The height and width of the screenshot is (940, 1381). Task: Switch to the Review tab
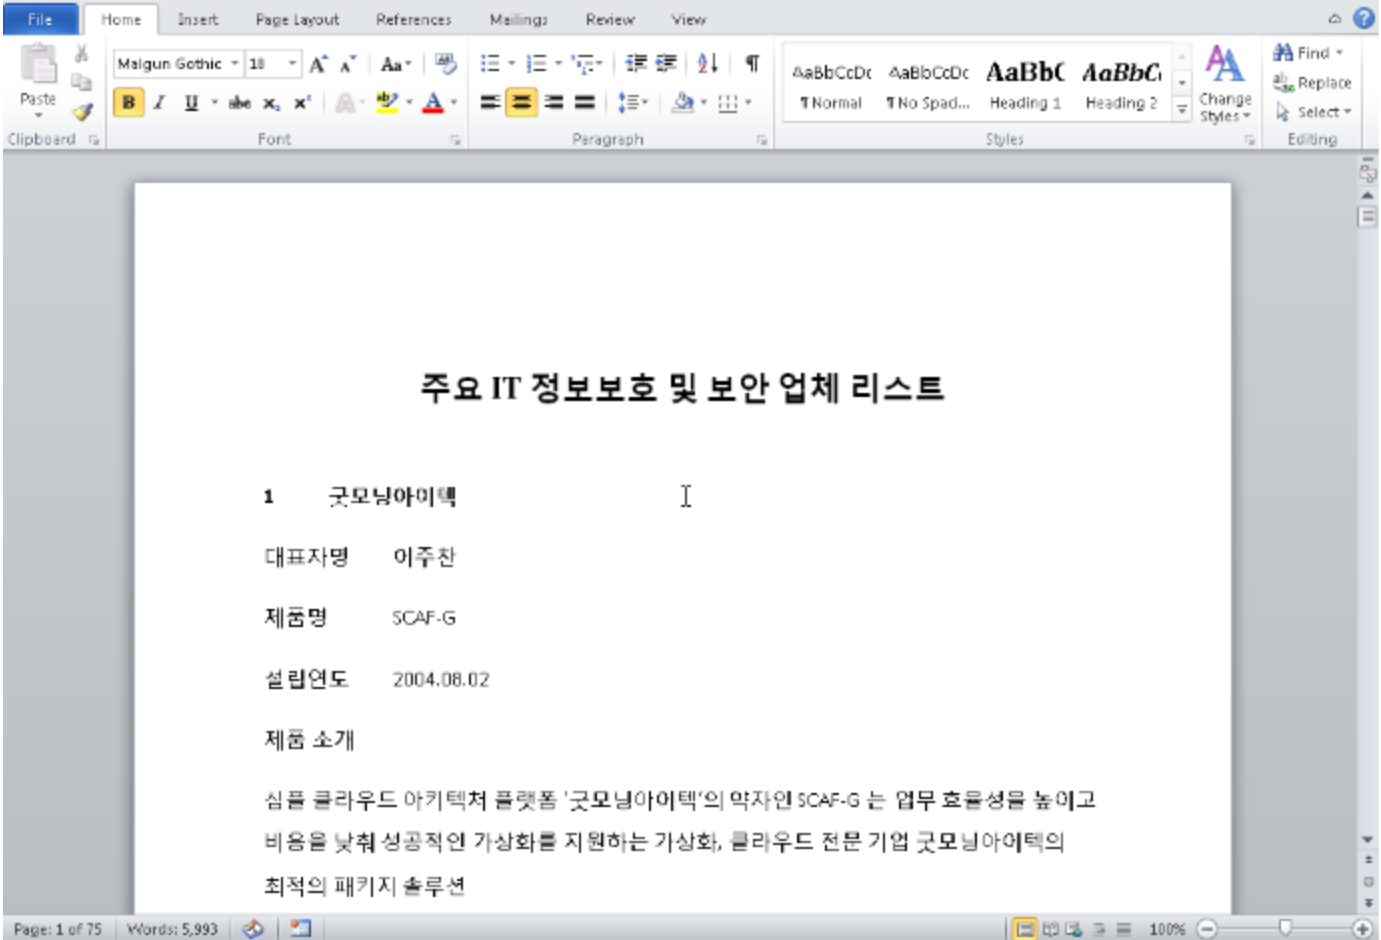coord(610,19)
